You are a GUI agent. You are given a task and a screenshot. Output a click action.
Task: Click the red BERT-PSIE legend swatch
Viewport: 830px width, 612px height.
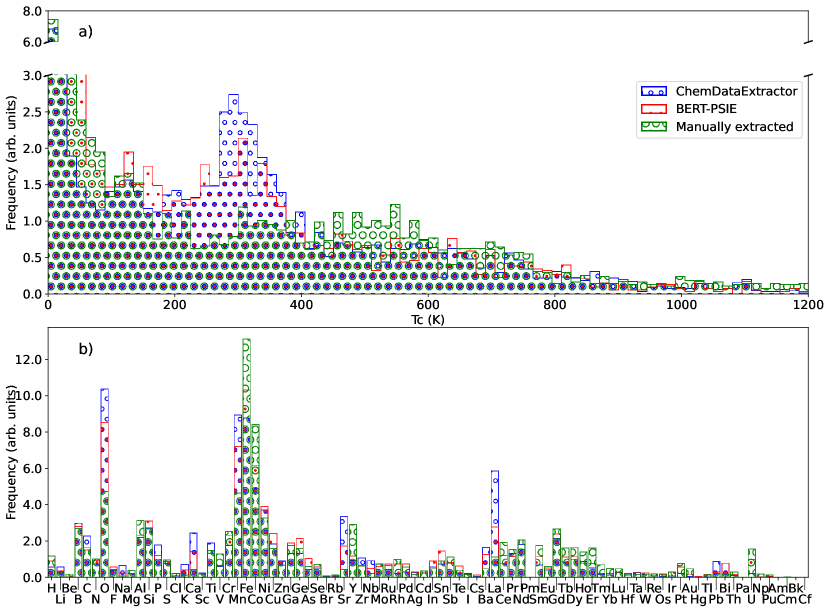tap(654, 109)
